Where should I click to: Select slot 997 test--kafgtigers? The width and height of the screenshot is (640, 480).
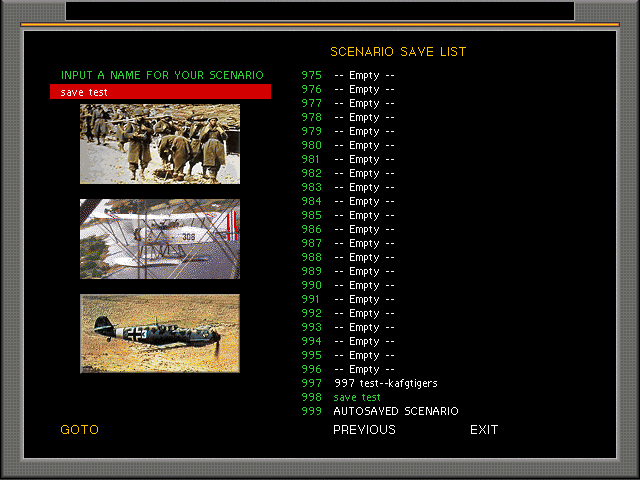(x=385, y=383)
